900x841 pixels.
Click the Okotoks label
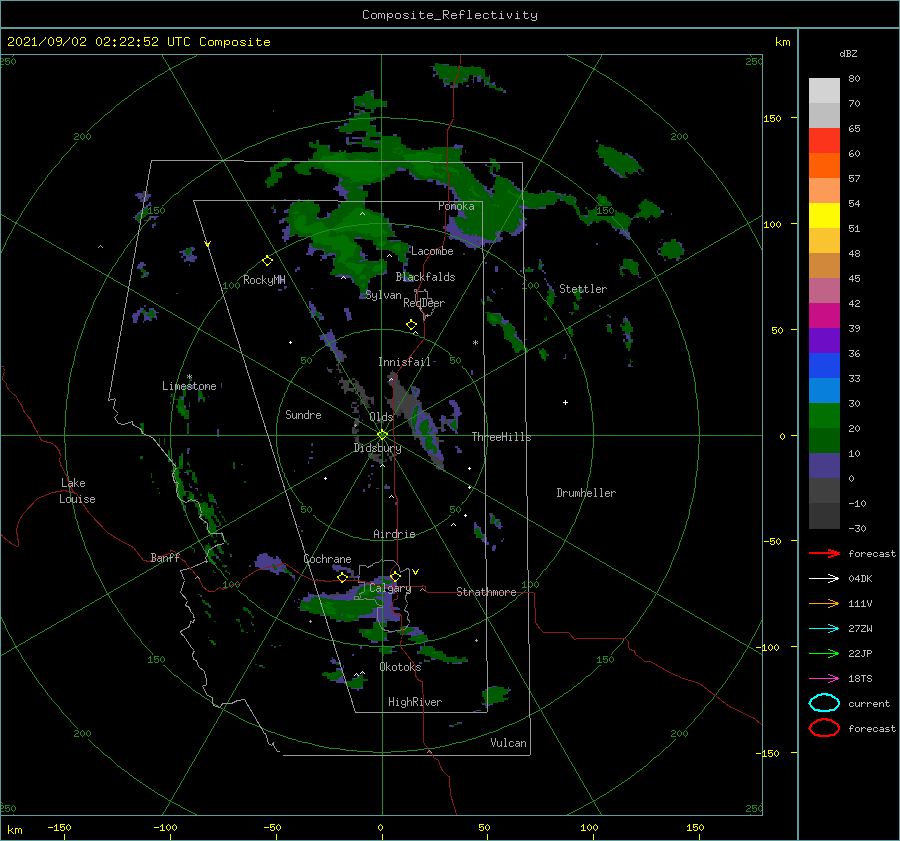pos(400,667)
